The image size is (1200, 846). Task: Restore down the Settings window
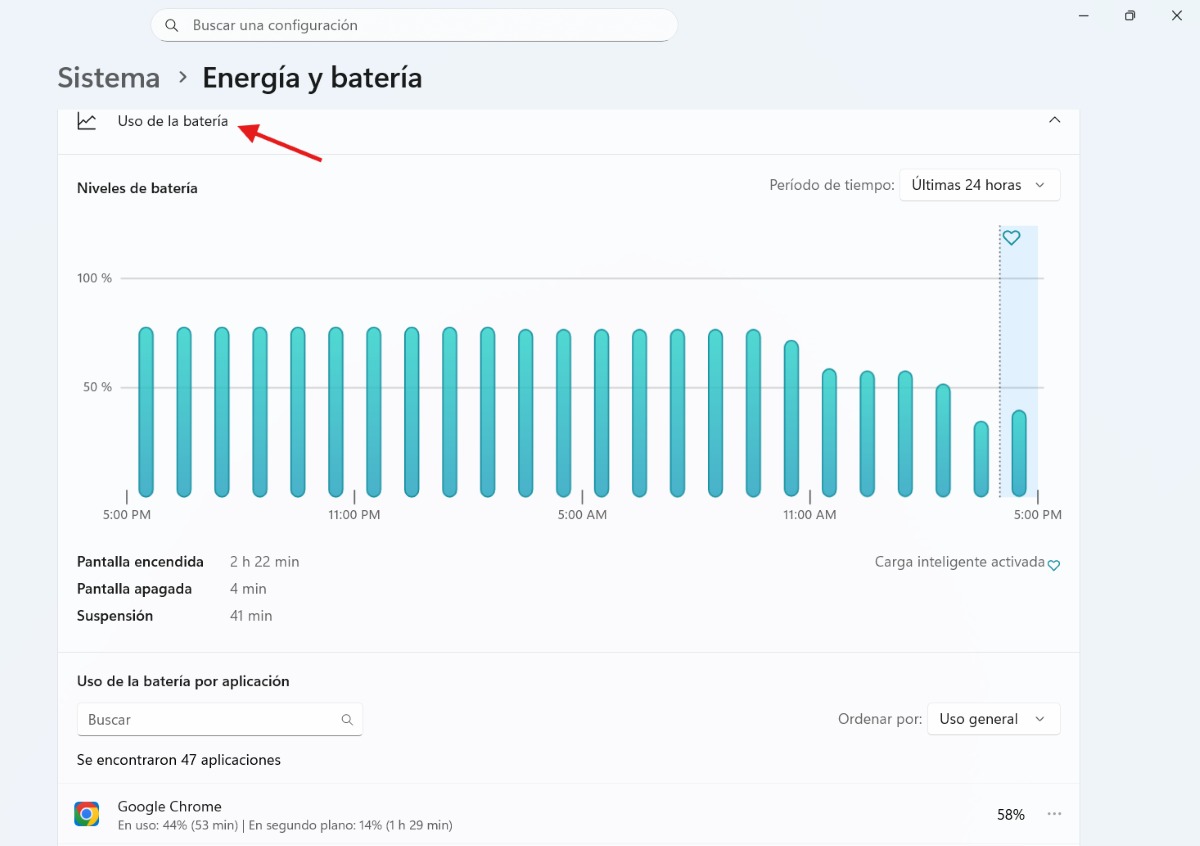pos(1130,16)
